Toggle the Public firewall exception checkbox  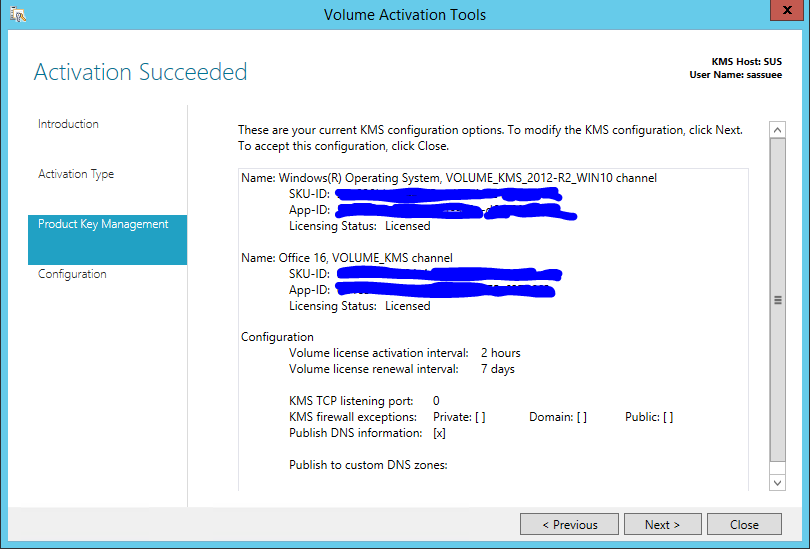click(x=668, y=417)
